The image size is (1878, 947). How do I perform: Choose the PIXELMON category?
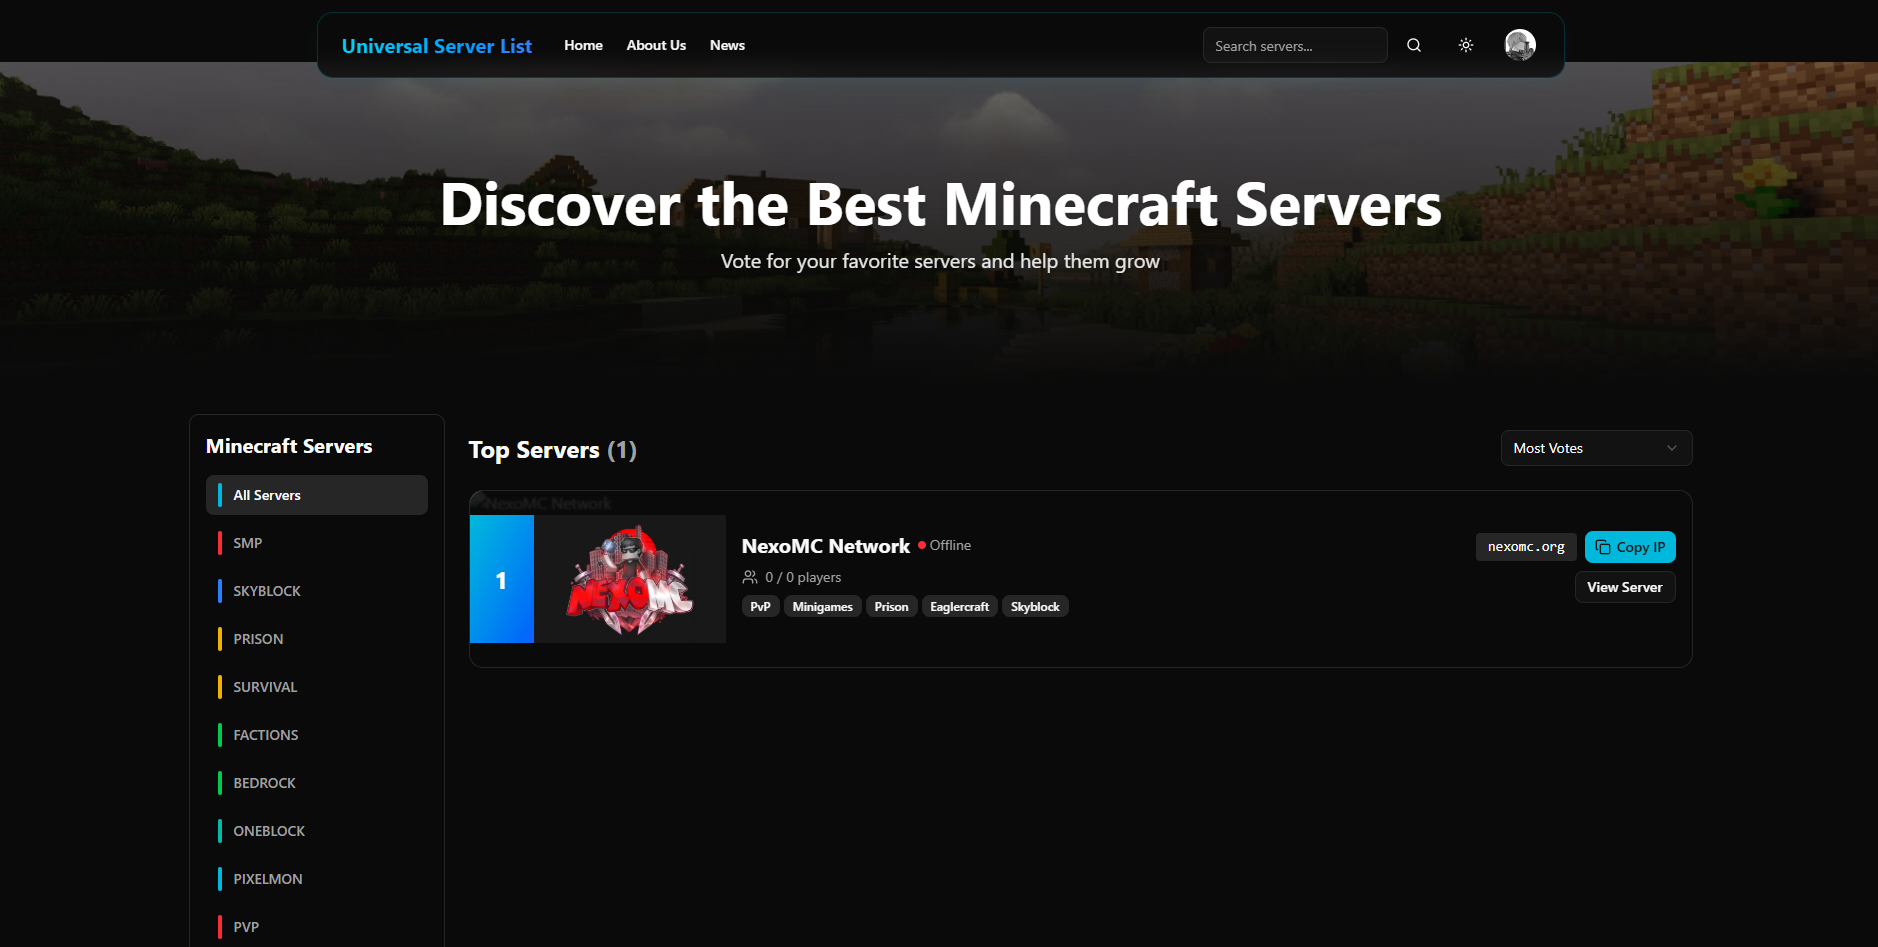268,879
